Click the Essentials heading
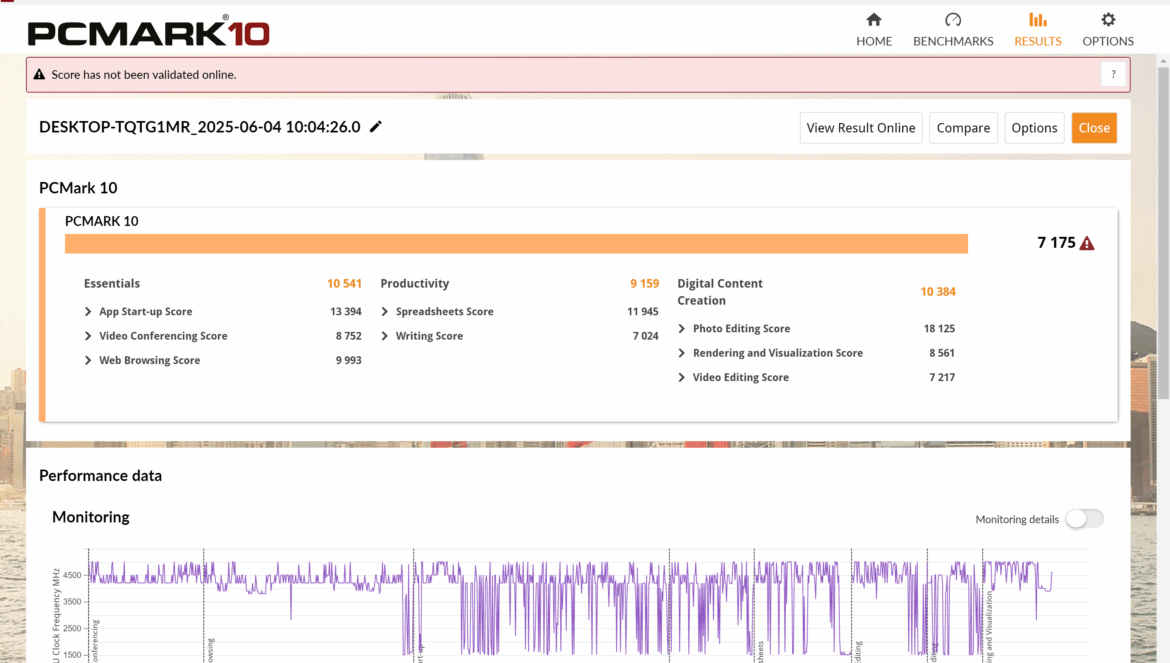 [112, 283]
